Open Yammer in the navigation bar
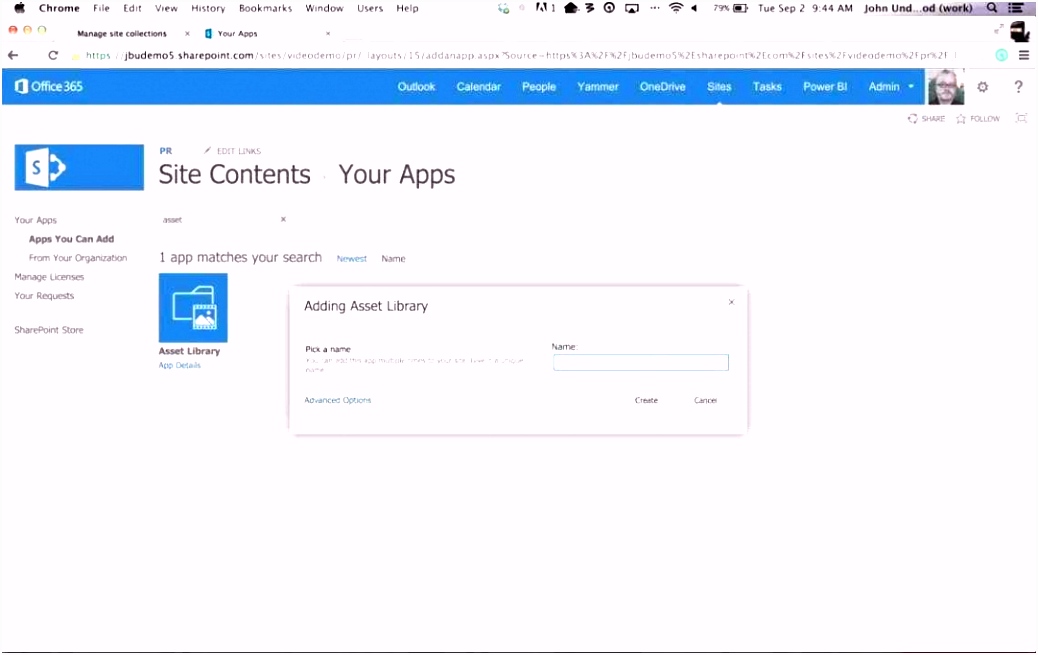This screenshot has width=1038, height=655. coord(598,87)
